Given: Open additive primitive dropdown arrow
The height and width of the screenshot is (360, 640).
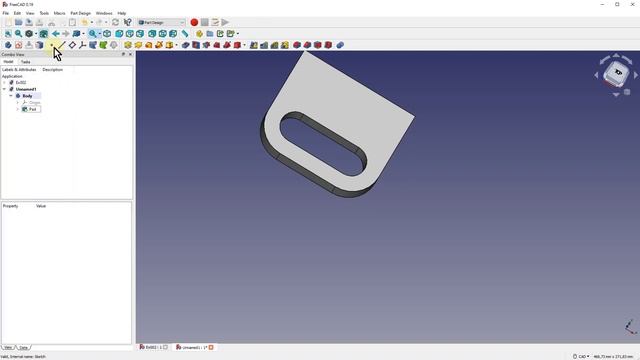Looking at the screenshot, I should (x=176, y=45).
